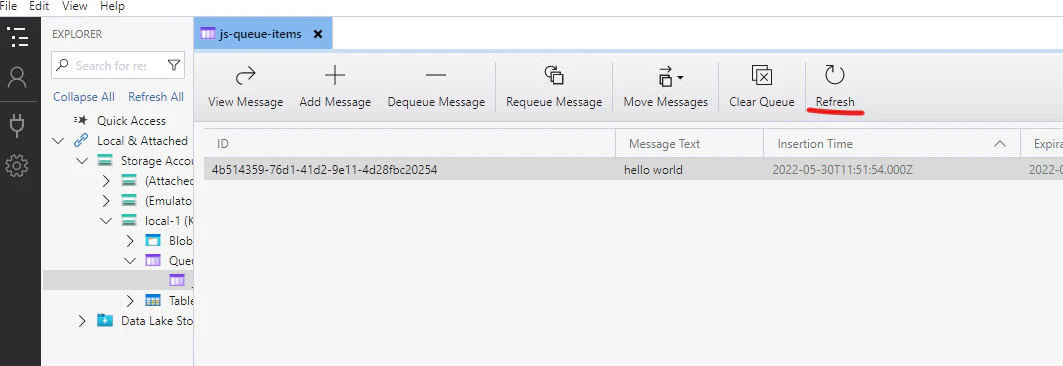This screenshot has height=366, width=1063.
Task: Click the Refresh All link
Action: [x=156, y=97]
